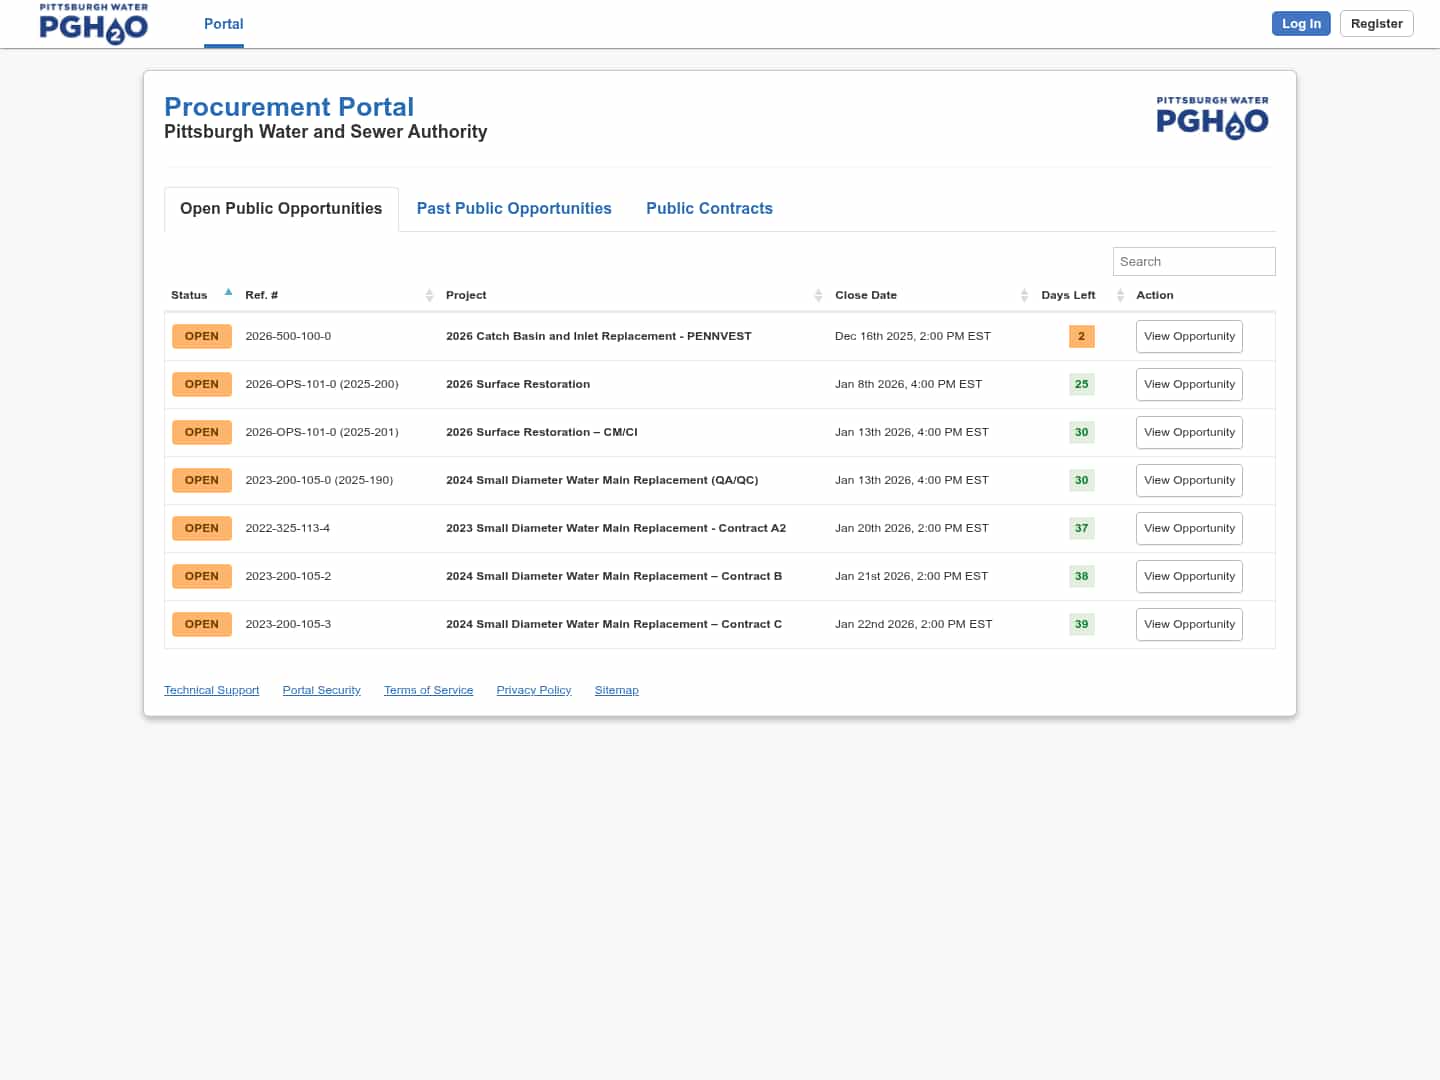Sort table by Close Date column
The width and height of the screenshot is (1440, 1080).
(x=866, y=295)
